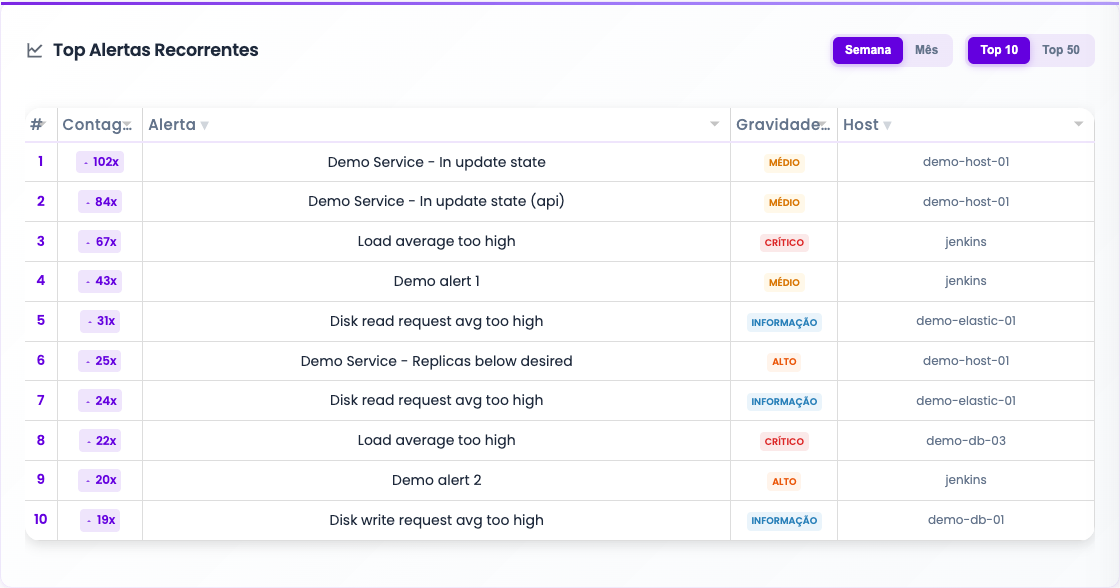1120x588 pixels.
Task: Click the INFORMAÇÃO badge in row 10
Action: [x=784, y=521]
